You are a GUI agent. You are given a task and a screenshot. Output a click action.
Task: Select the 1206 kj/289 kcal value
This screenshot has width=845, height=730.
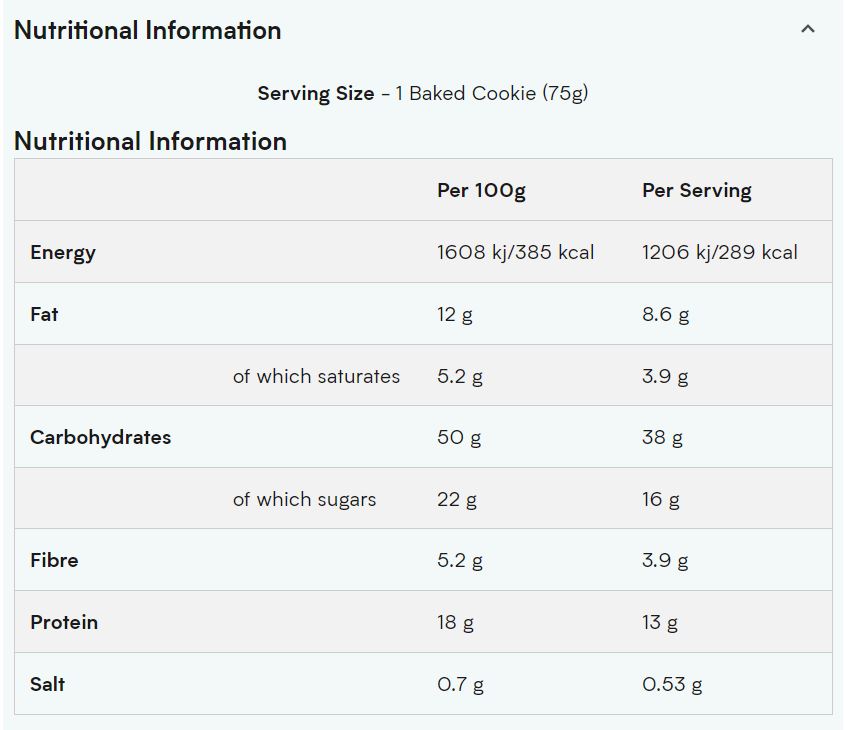[719, 252]
